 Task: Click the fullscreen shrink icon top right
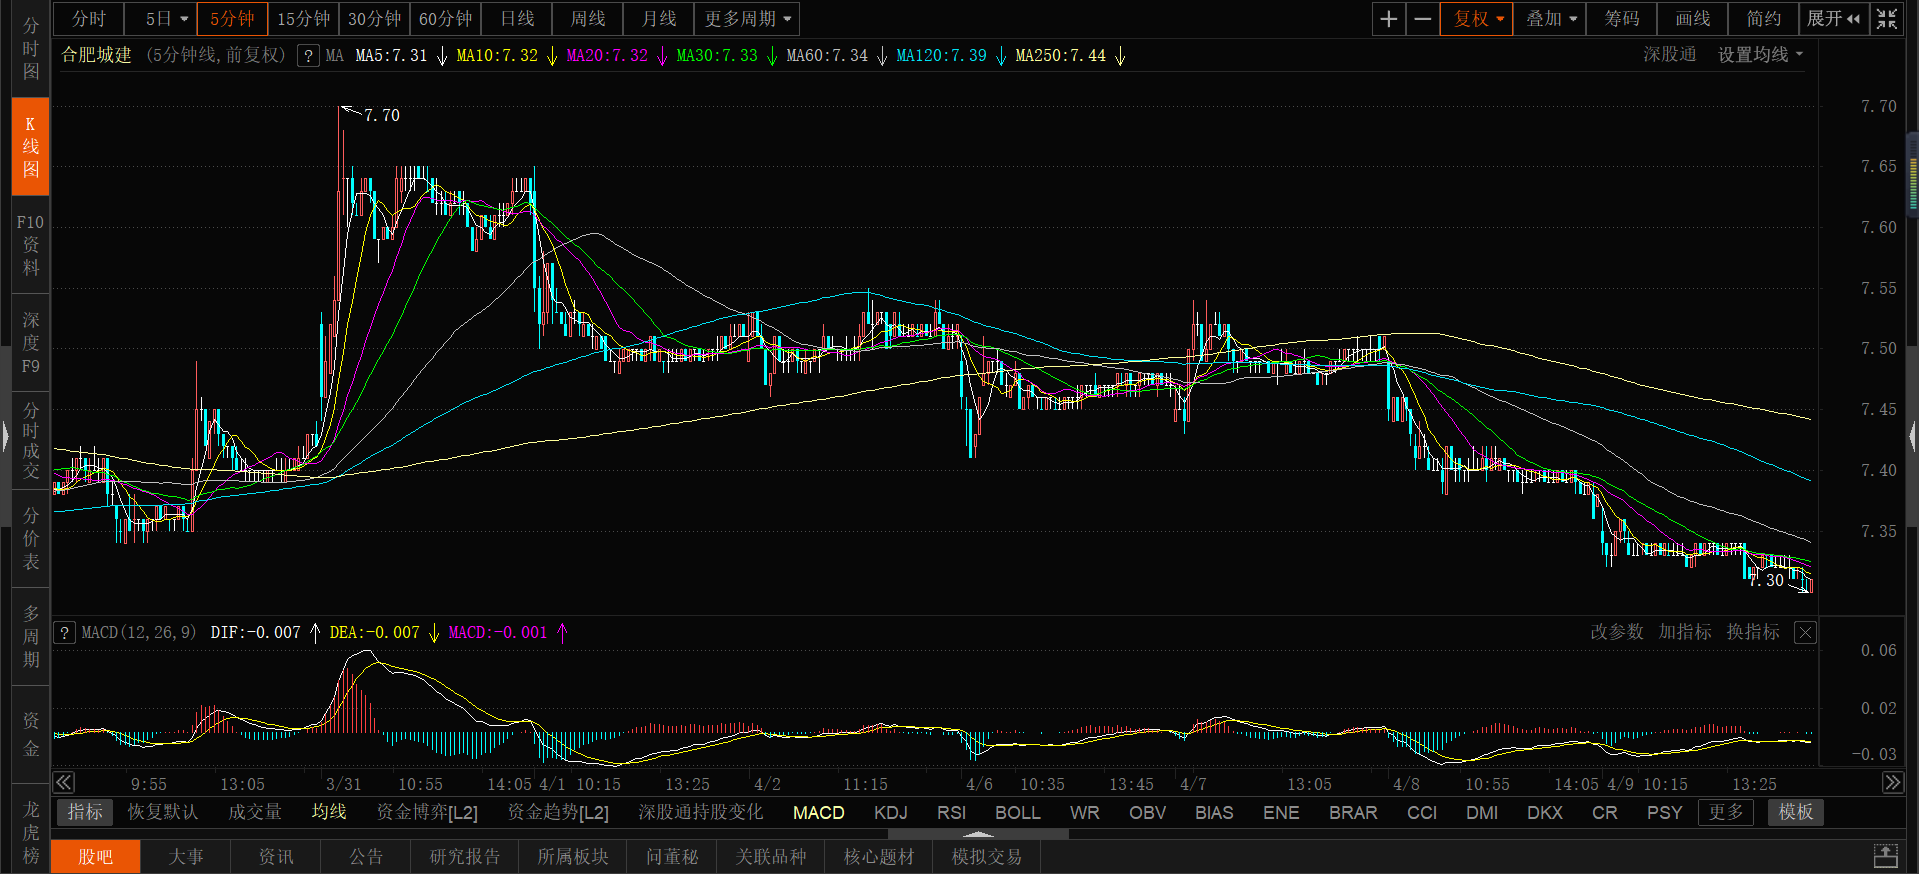1886,19
